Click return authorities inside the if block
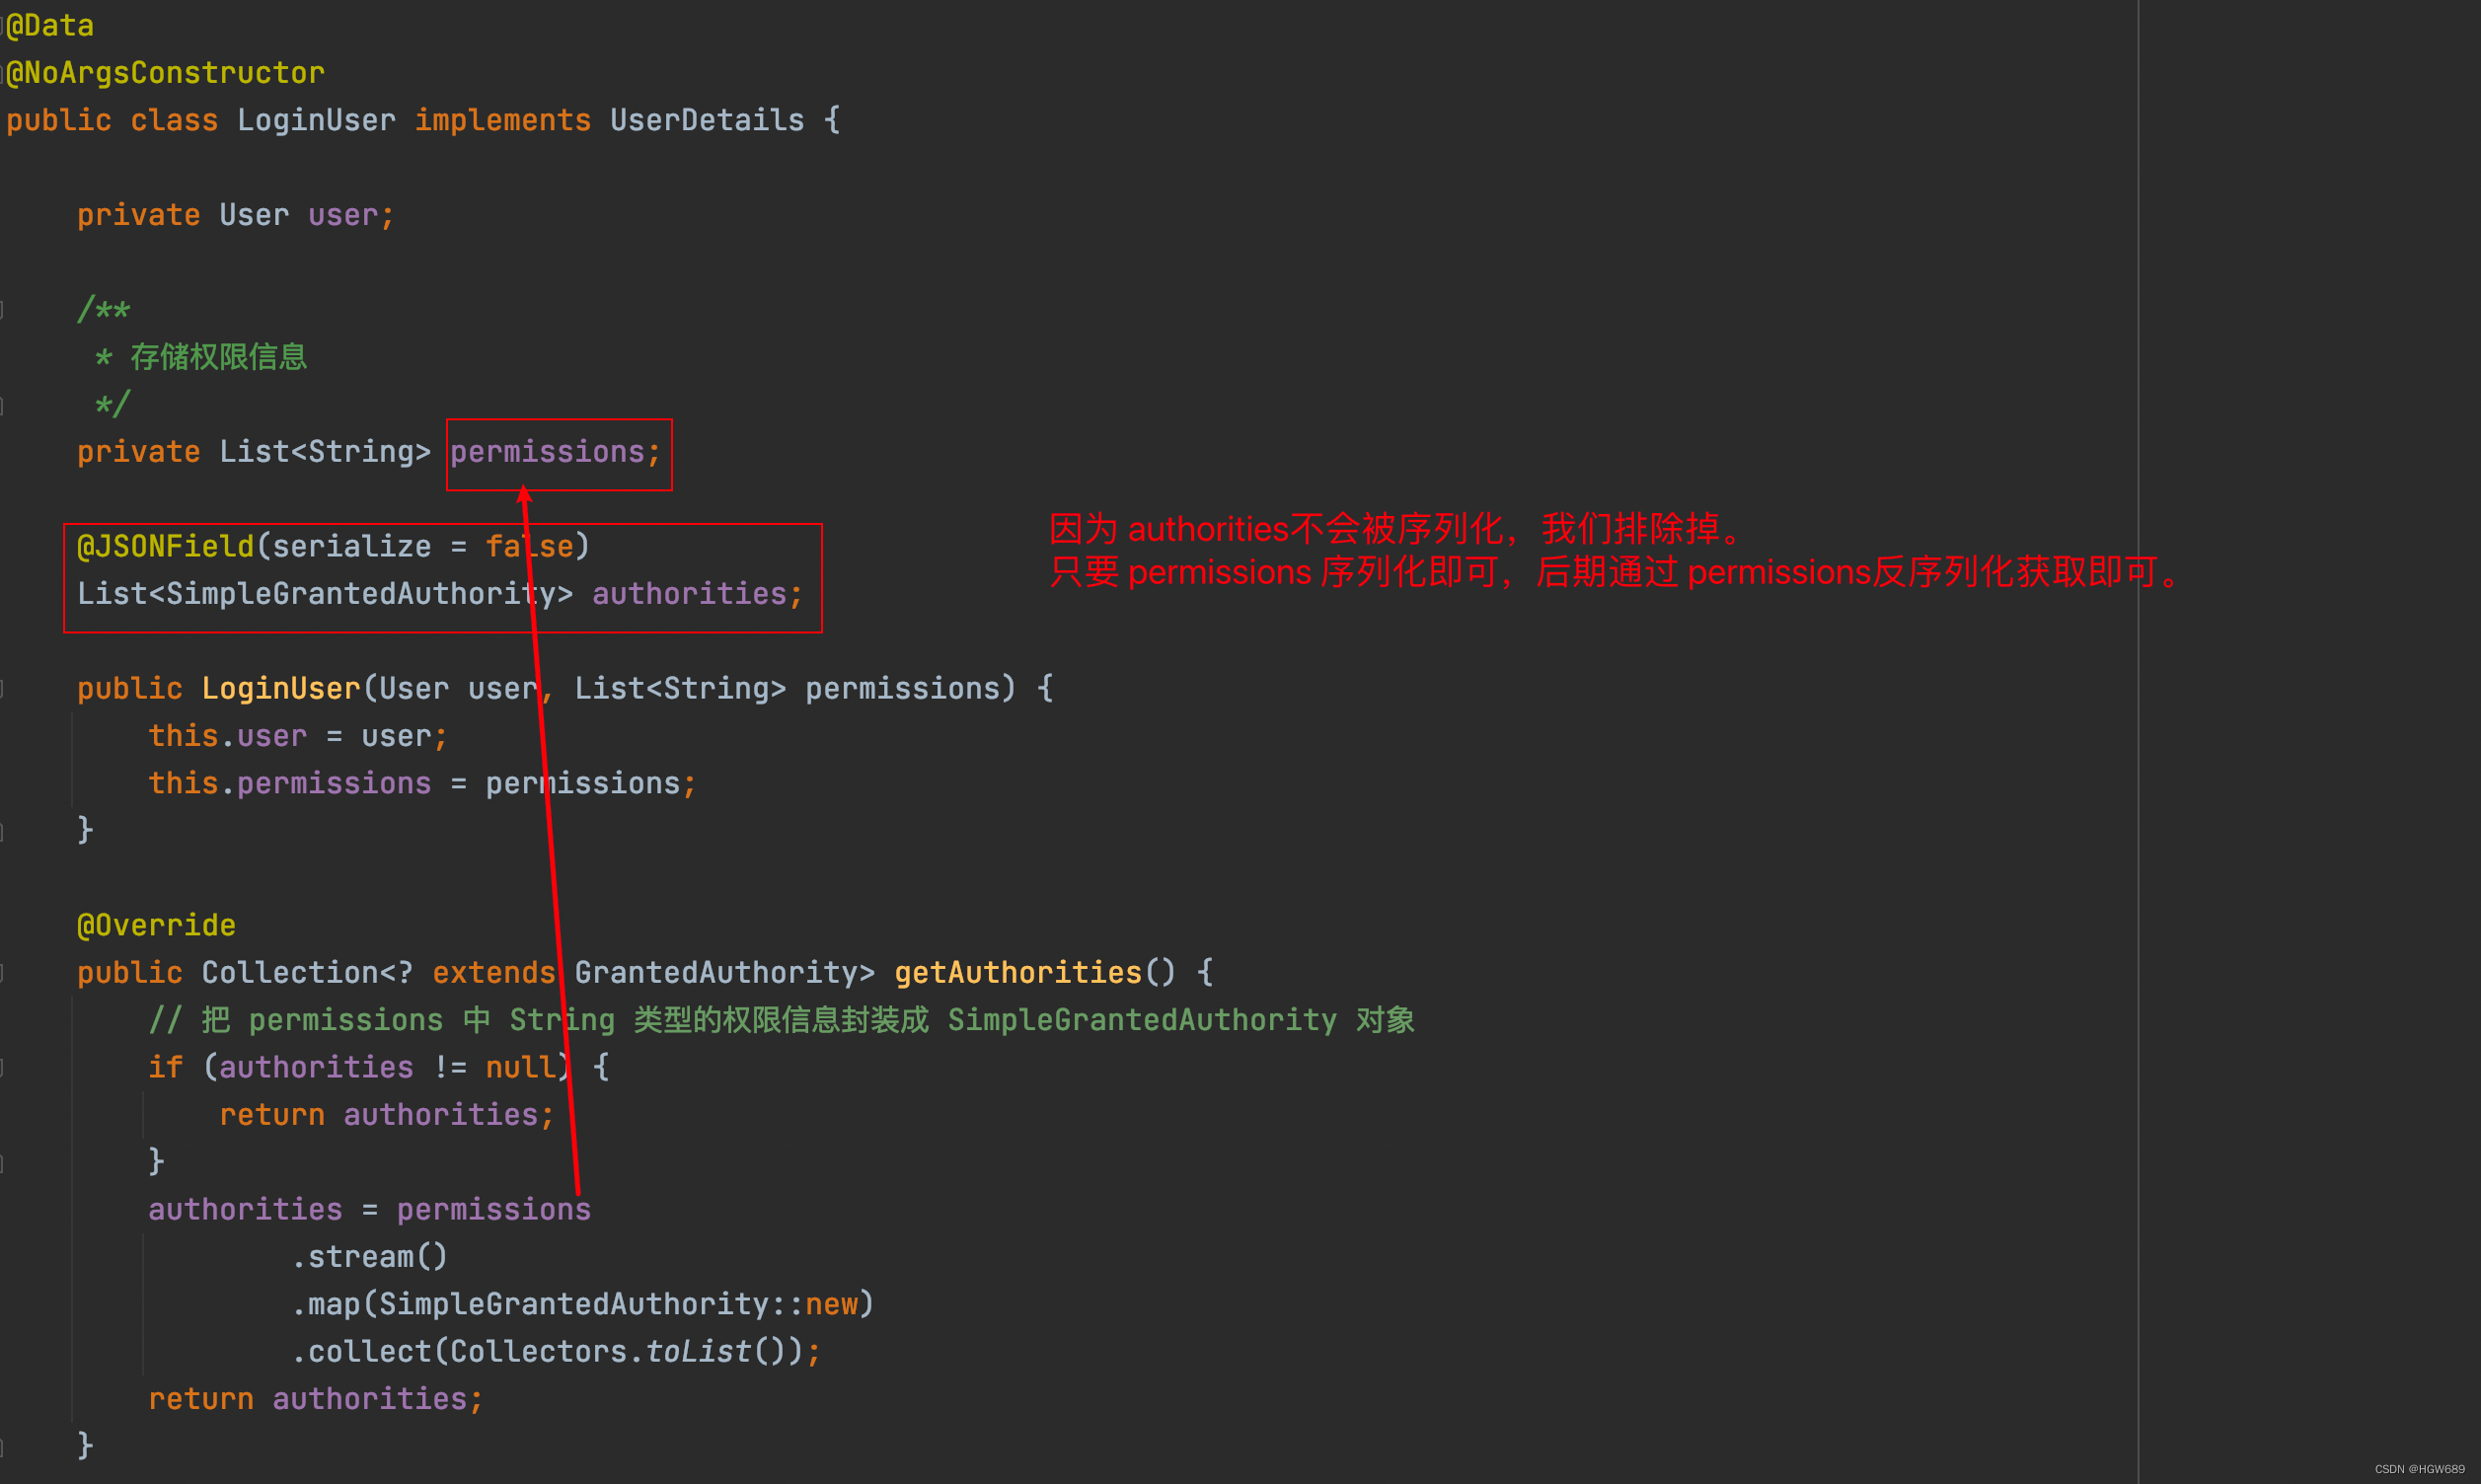The image size is (2481, 1484). tap(386, 1114)
